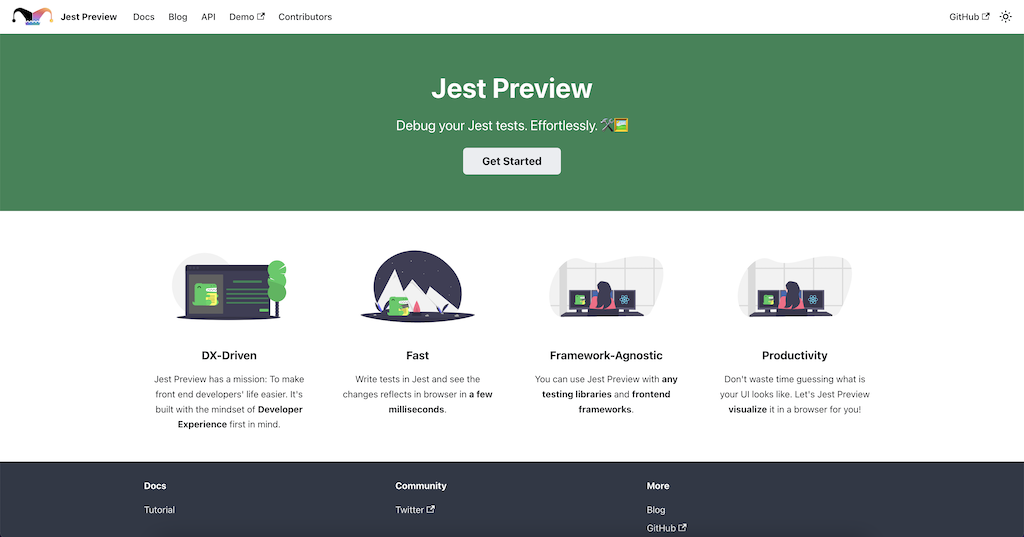Open the Blog navbar item
This screenshot has height=537, width=1024.
178,17
